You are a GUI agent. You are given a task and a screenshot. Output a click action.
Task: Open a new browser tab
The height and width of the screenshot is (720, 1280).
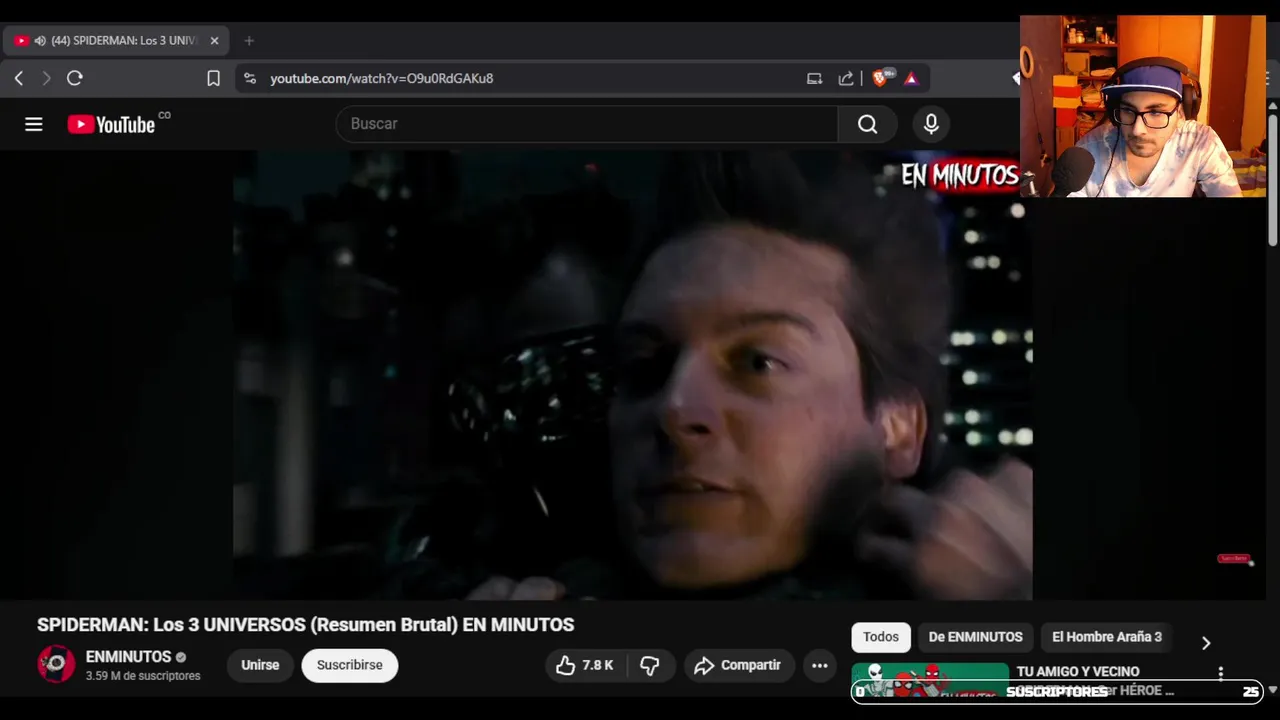click(249, 41)
